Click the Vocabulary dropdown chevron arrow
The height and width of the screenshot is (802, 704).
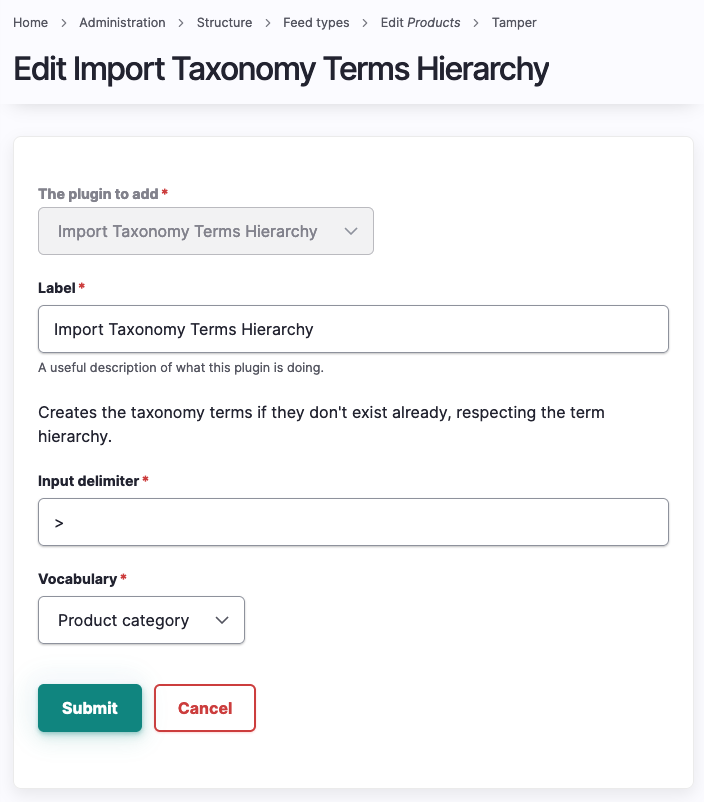point(222,620)
